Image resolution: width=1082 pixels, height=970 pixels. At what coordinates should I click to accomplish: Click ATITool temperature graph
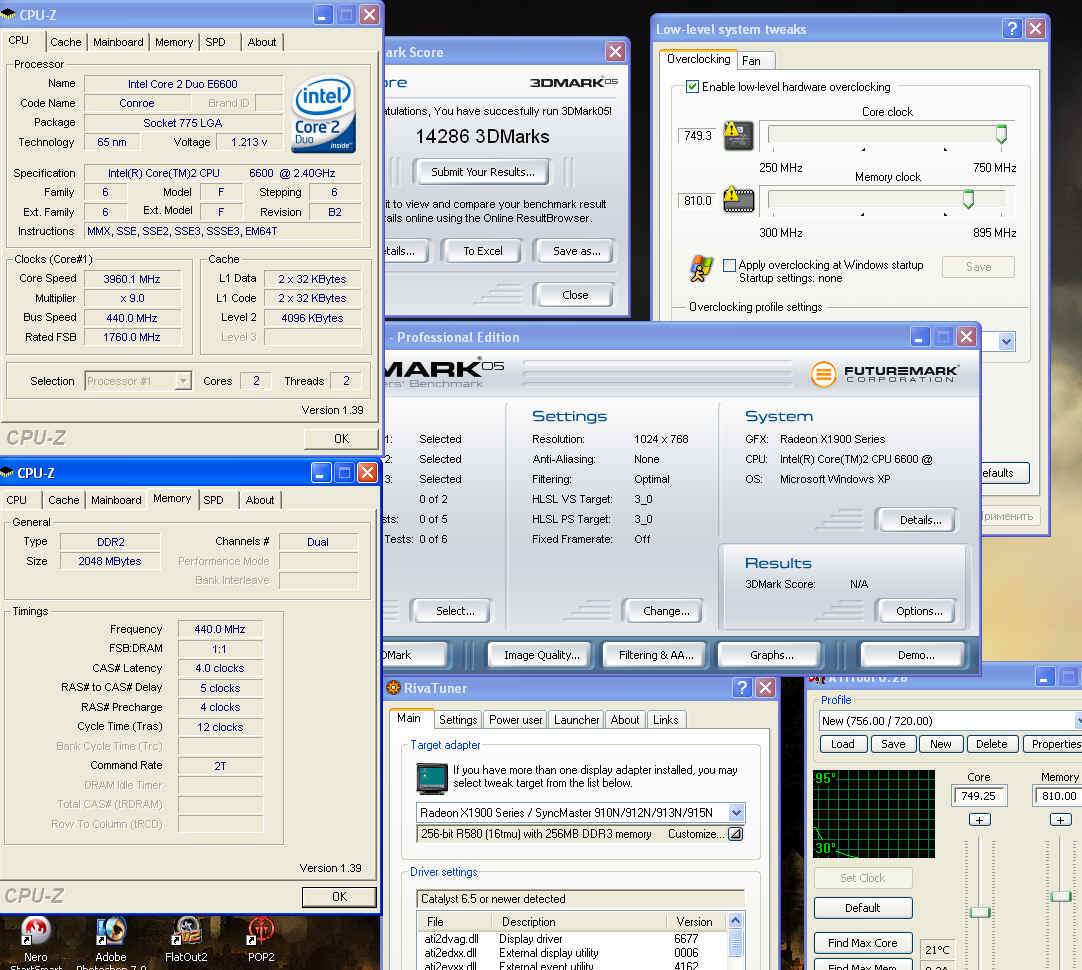(874, 814)
